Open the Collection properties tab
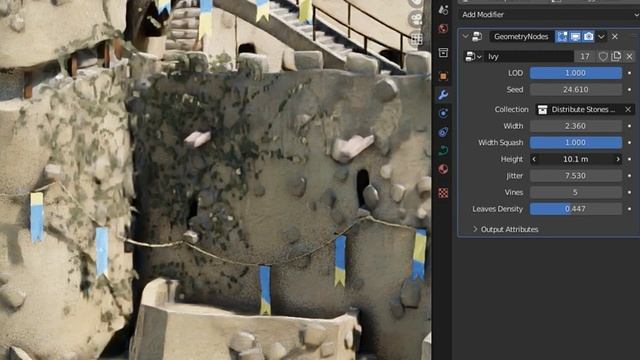Image resolution: width=640 pixels, height=360 pixels. 443,53
